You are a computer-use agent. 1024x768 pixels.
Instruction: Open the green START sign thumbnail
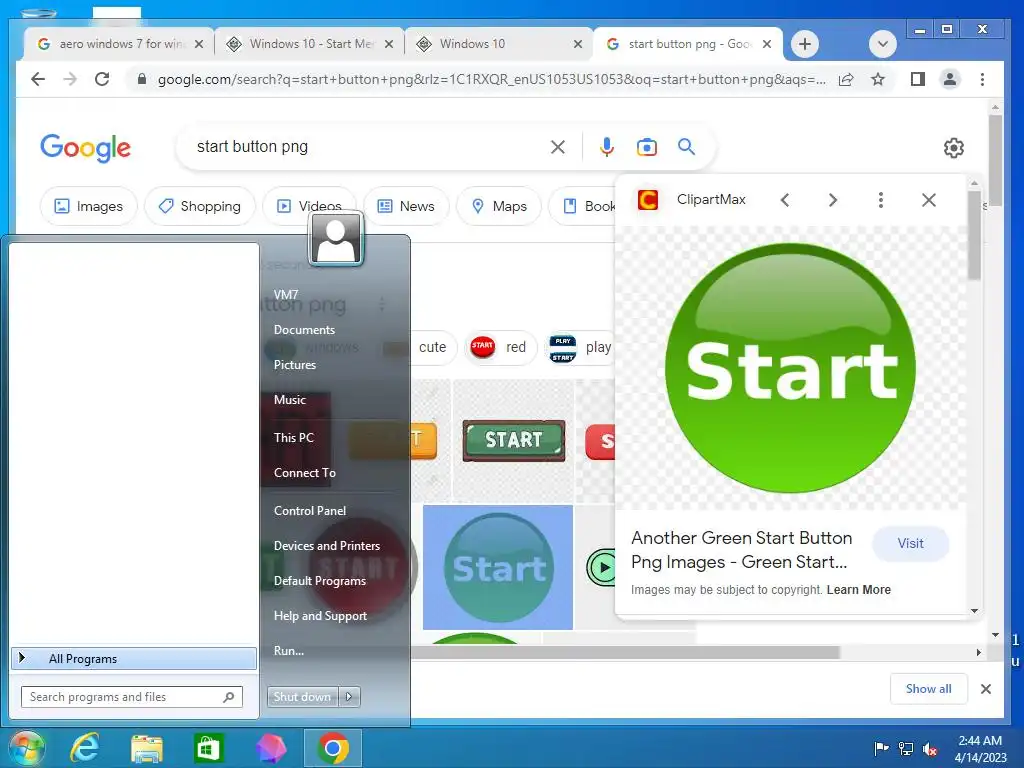click(514, 440)
